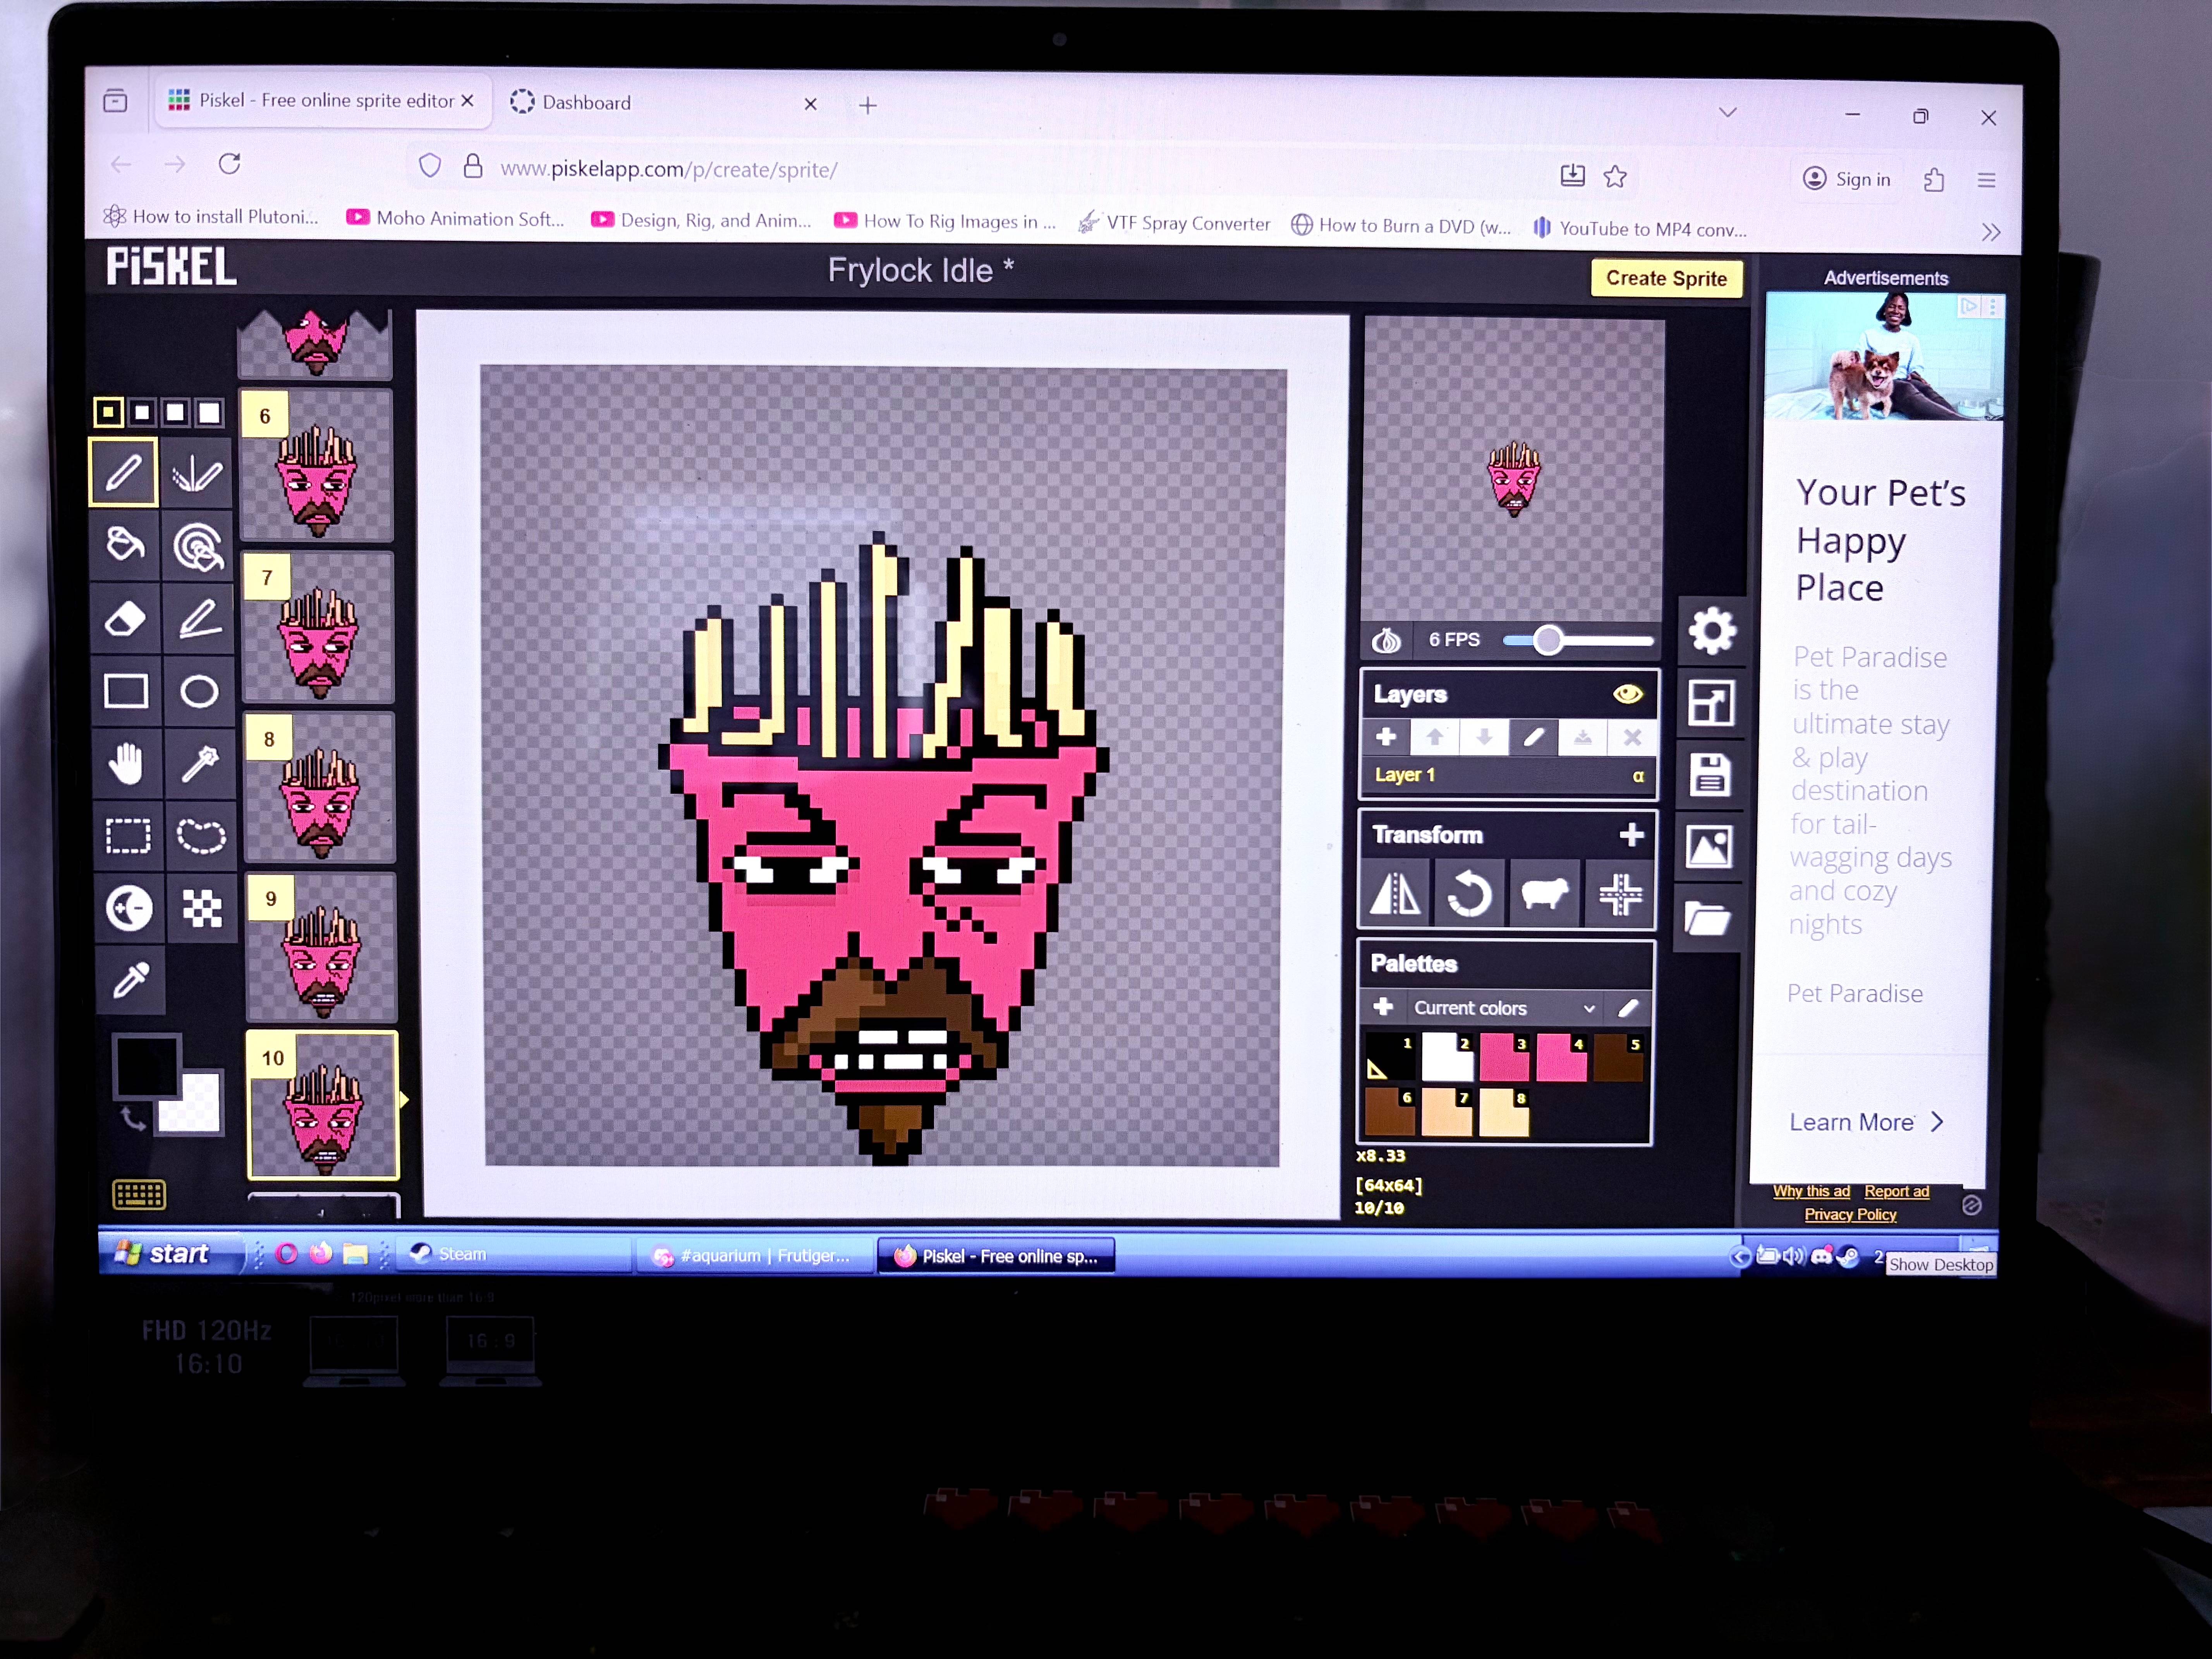Select the Eraser tool
The width and height of the screenshot is (2212, 1659).
[x=125, y=618]
